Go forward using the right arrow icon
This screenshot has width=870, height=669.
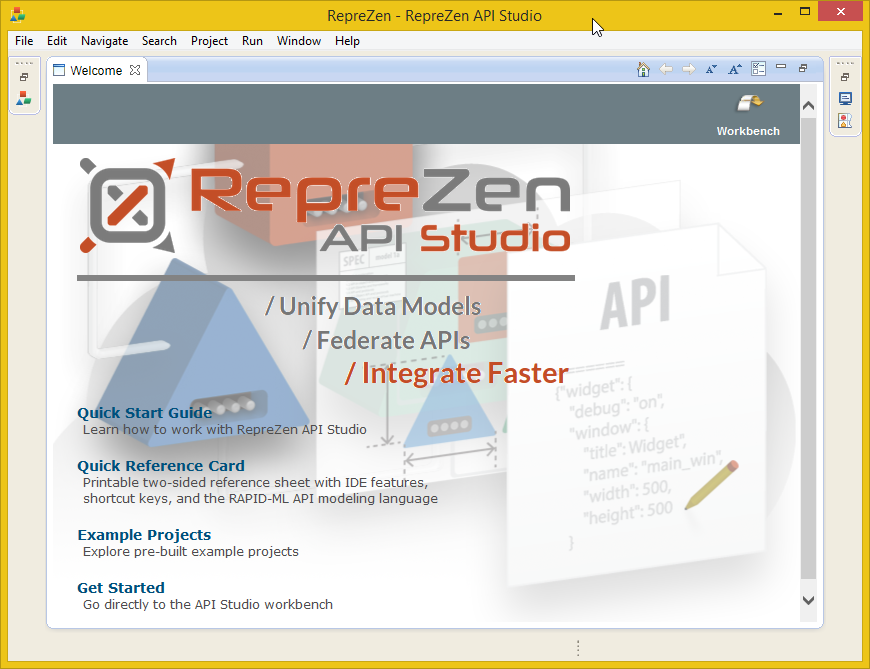pyautogui.click(x=689, y=69)
